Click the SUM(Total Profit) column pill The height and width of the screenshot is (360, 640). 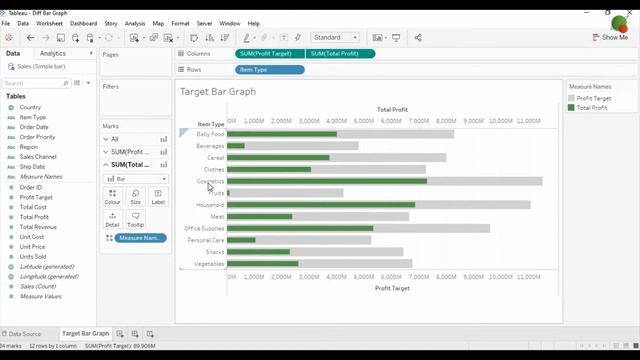point(340,53)
